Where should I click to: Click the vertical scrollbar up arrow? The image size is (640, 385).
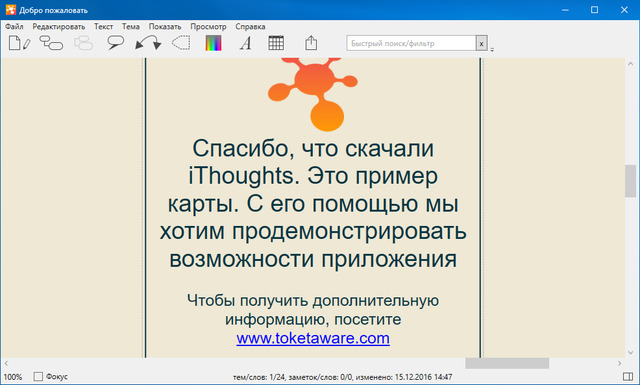(x=630, y=64)
